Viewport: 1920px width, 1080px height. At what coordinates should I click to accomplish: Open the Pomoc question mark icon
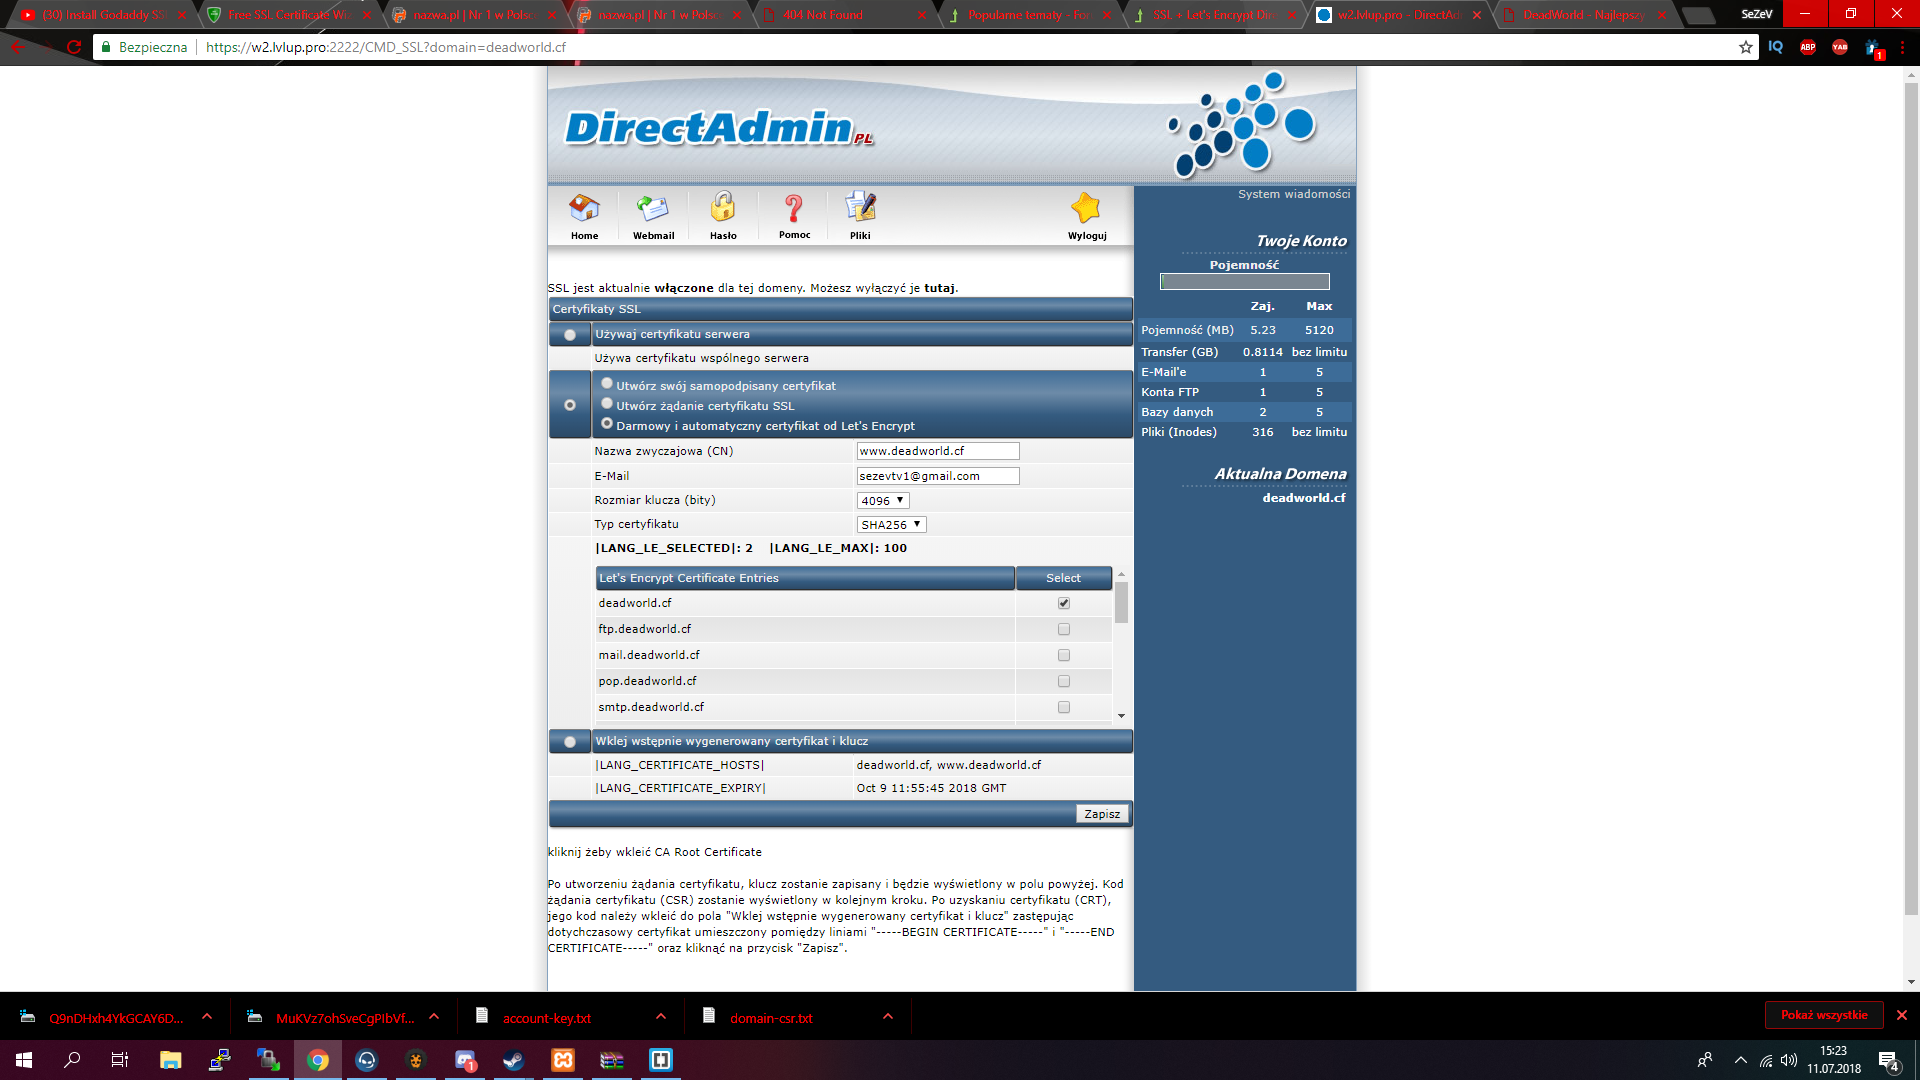point(794,209)
